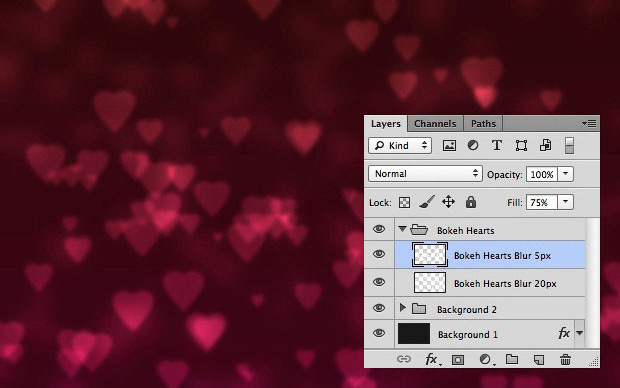Expand the Background 2 group triangle

pyautogui.click(x=403, y=308)
